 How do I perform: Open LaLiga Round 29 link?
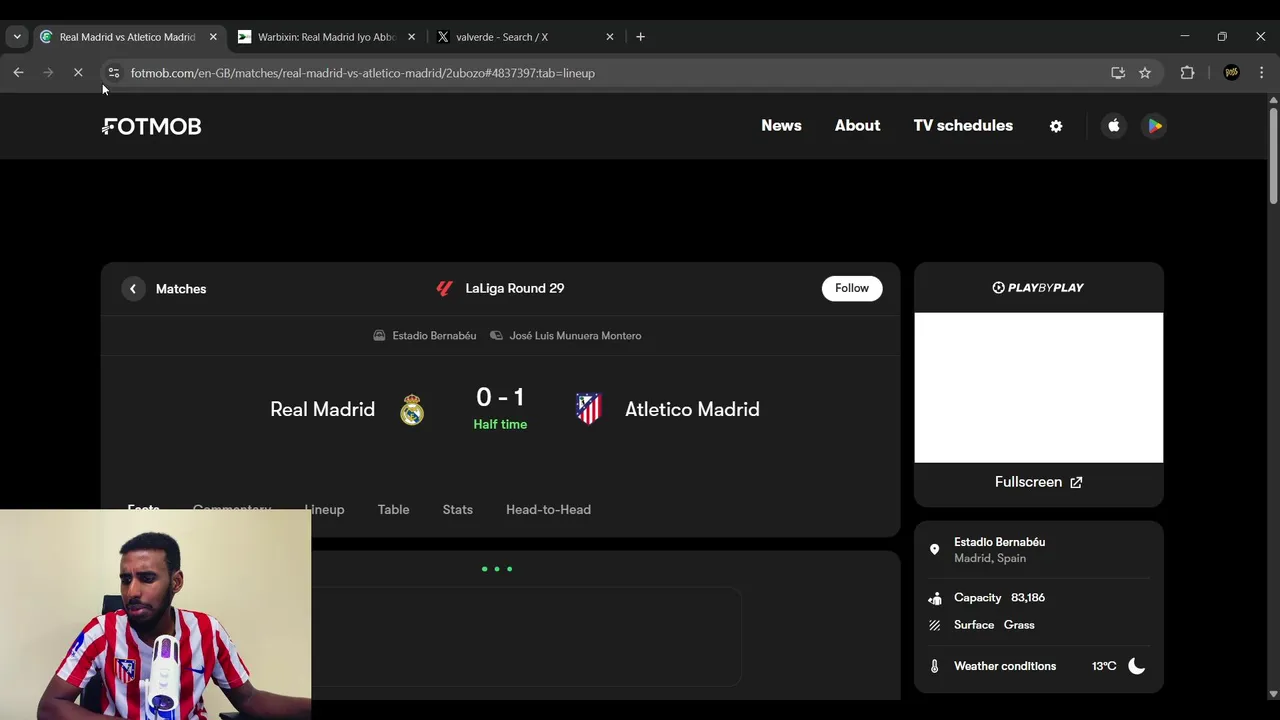click(x=515, y=288)
